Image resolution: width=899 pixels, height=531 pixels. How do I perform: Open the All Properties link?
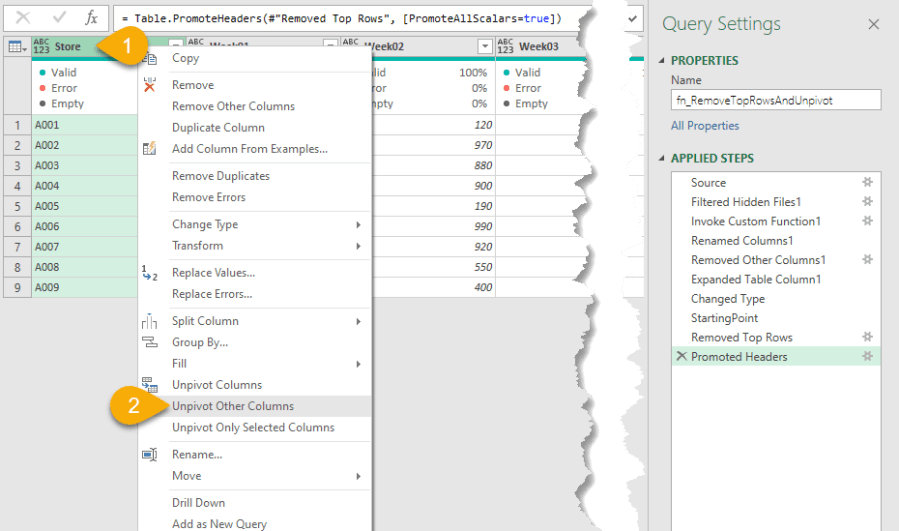[x=705, y=126]
